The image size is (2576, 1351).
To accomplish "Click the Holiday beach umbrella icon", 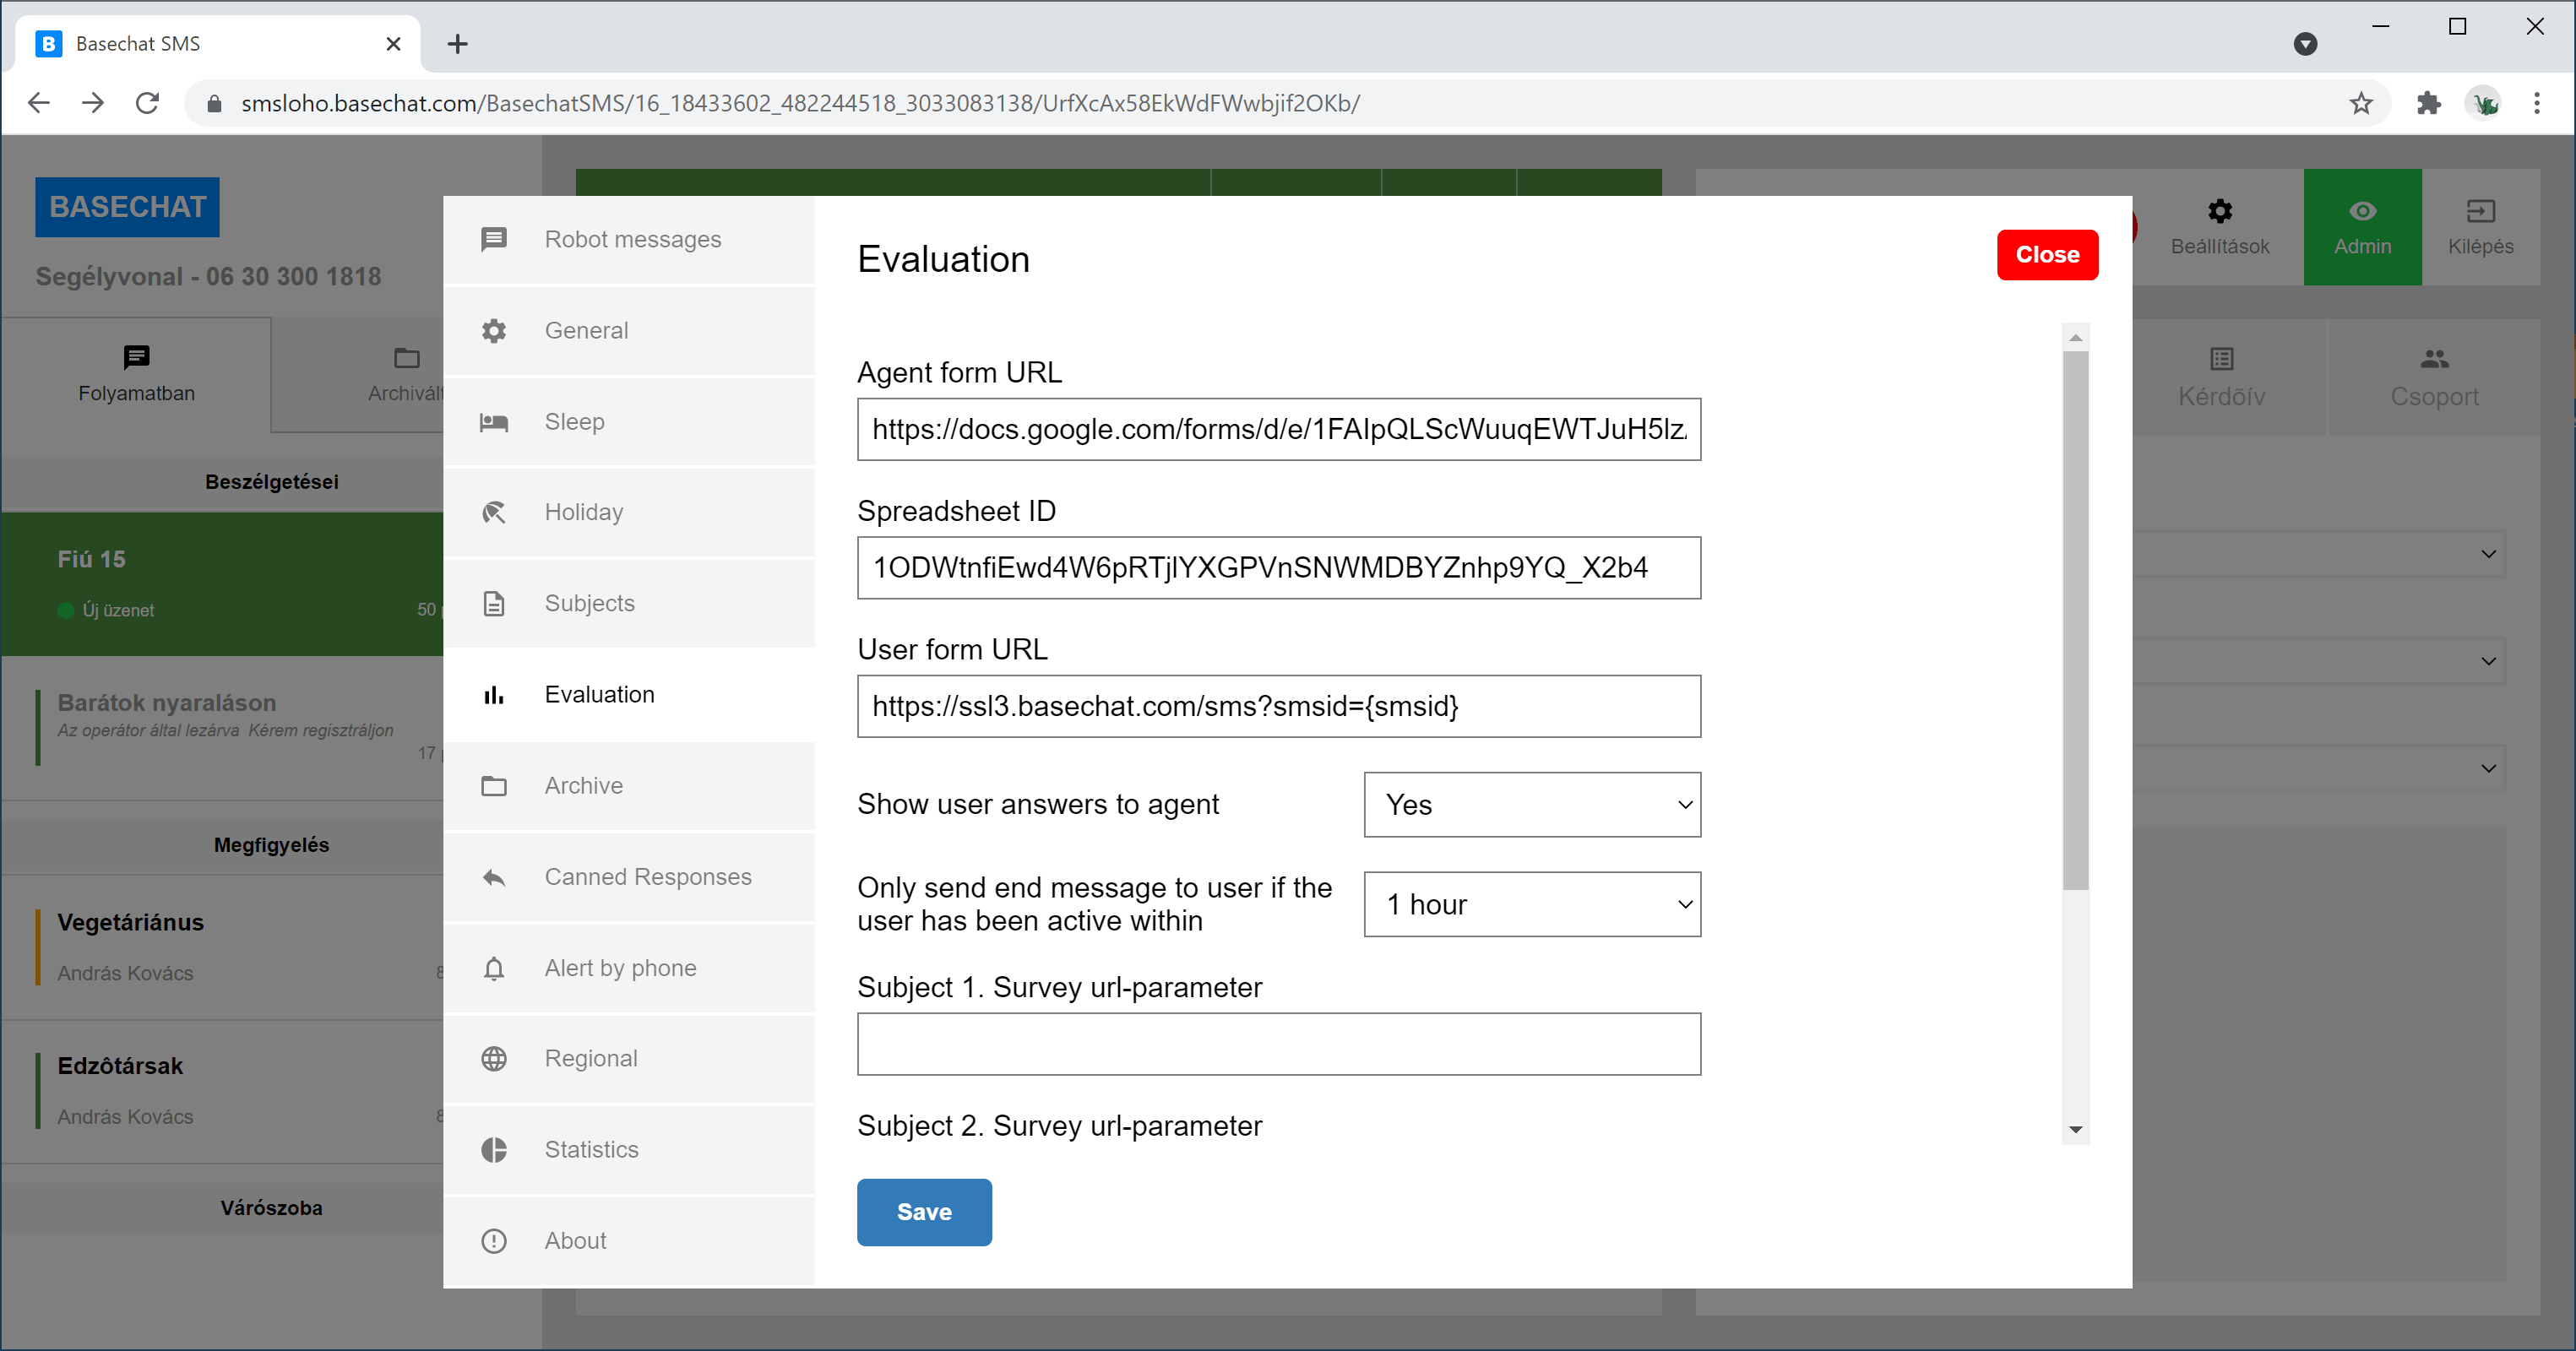I will click(494, 513).
